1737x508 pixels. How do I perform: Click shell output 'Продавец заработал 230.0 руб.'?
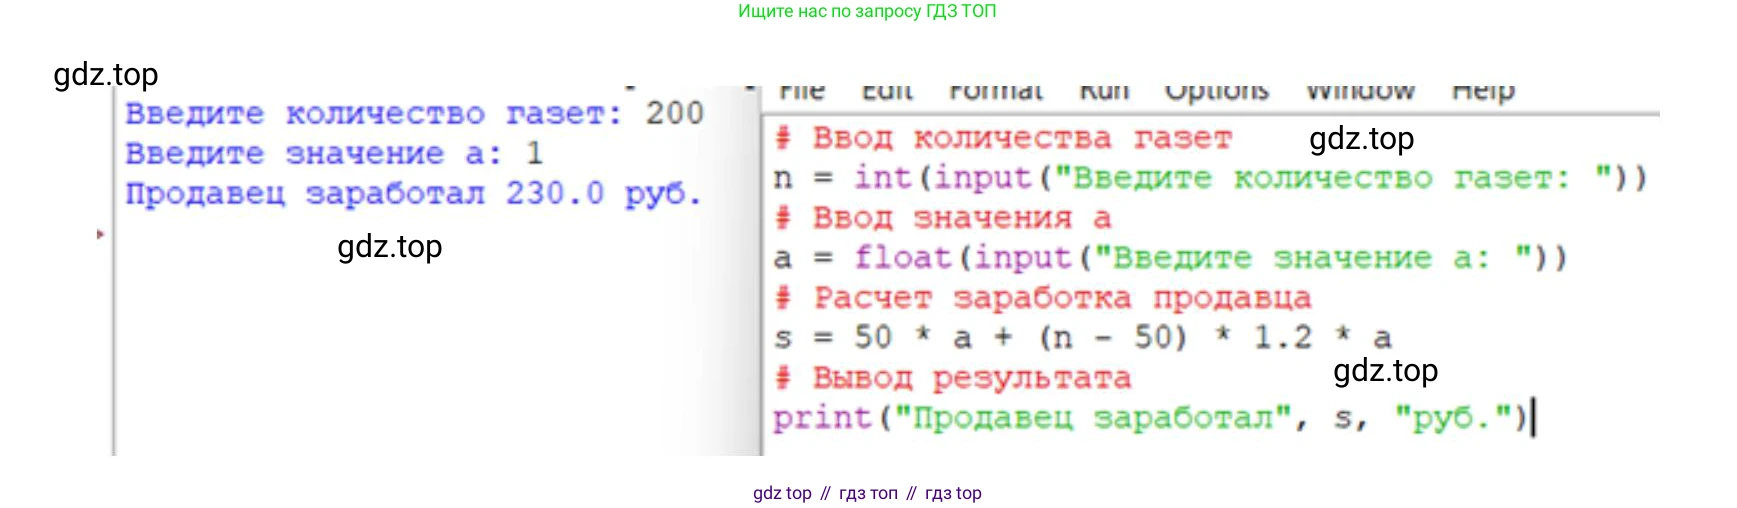coord(414,194)
